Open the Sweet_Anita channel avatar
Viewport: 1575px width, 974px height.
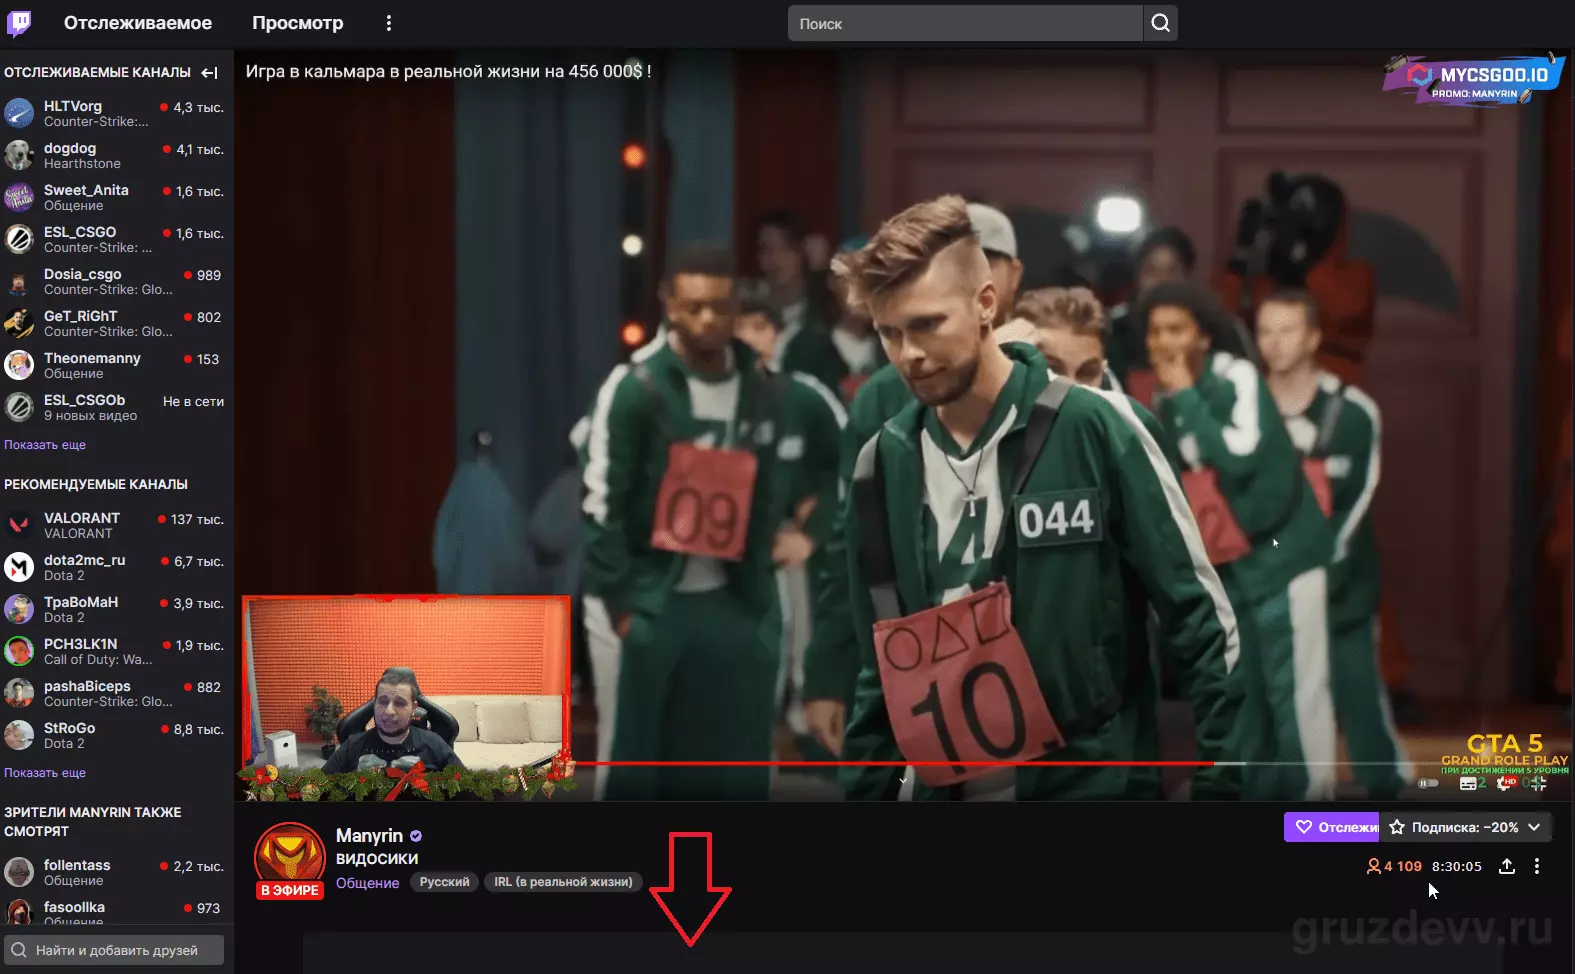19,197
